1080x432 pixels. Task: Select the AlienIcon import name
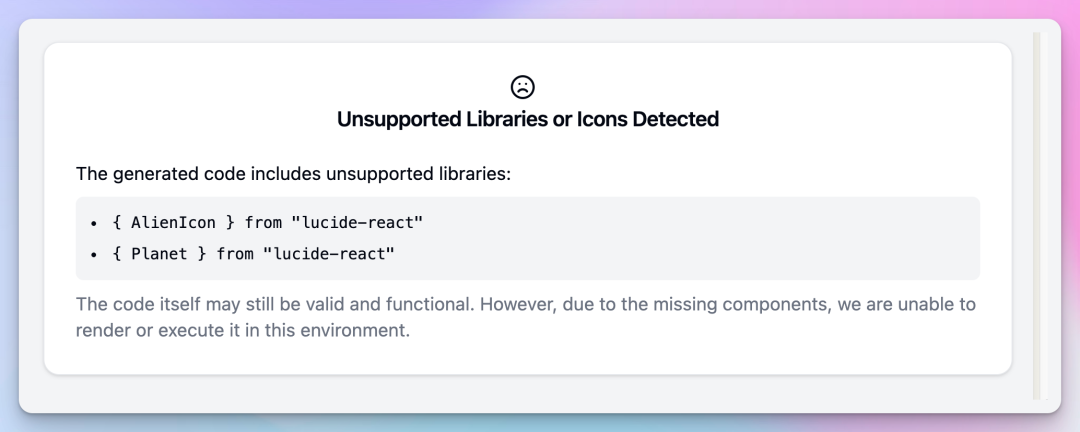pos(173,222)
